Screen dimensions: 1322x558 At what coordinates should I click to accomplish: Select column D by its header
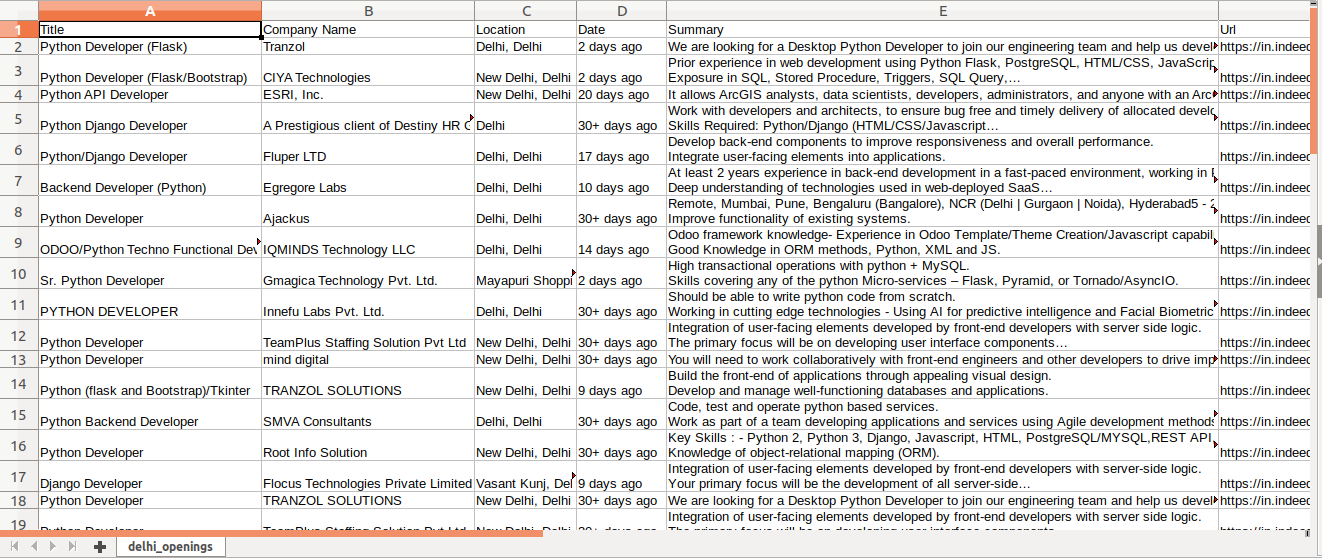tap(621, 11)
